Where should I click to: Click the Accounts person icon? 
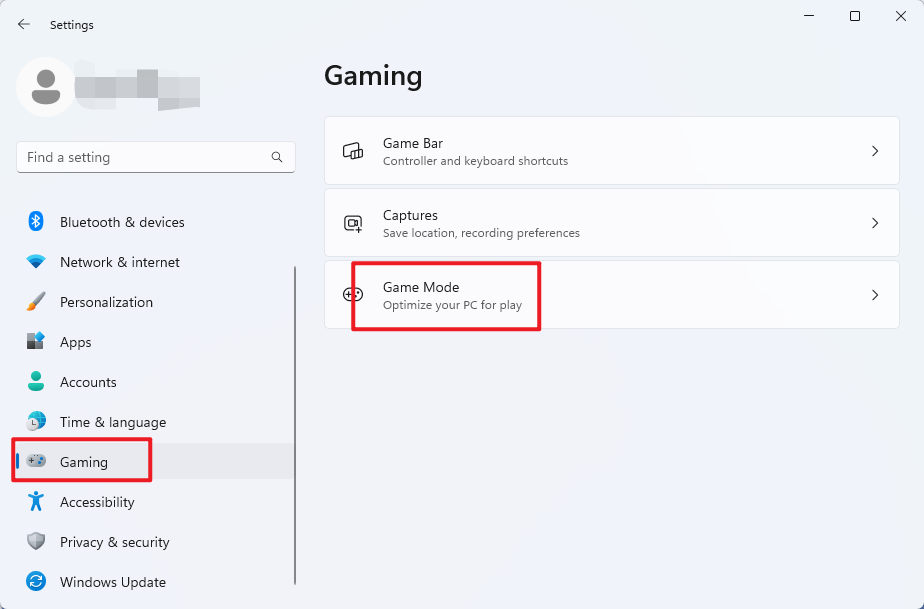(36, 382)
